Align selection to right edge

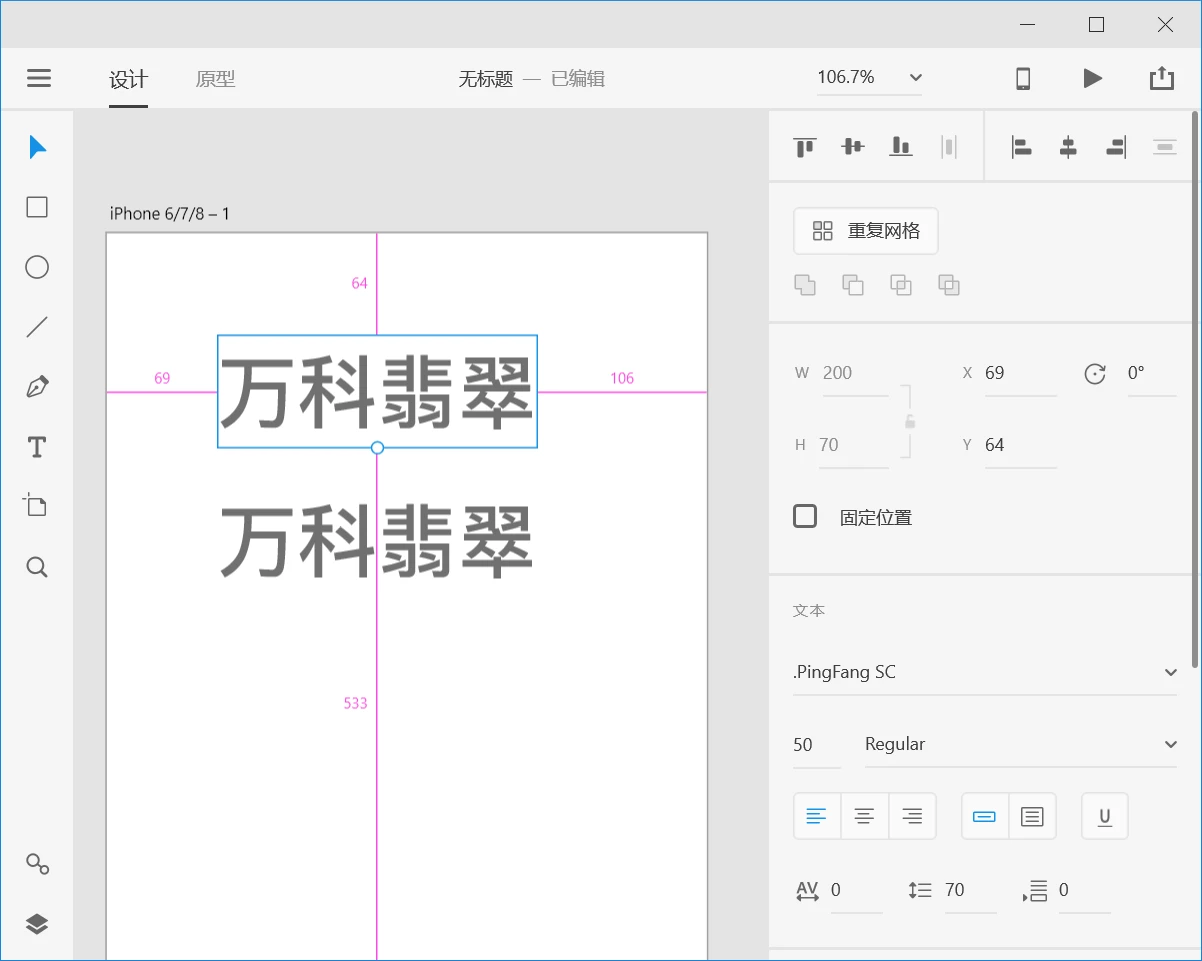pos(1116,147)
